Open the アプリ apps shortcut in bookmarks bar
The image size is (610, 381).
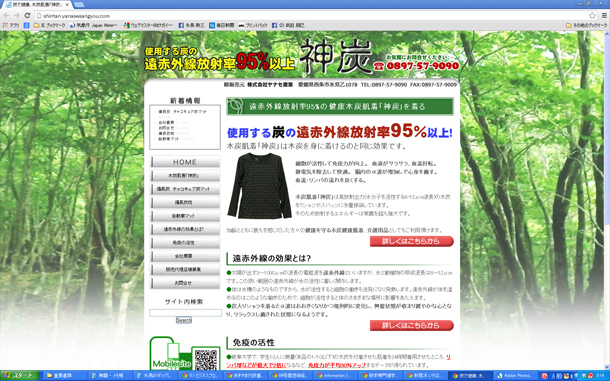point(11,25)
